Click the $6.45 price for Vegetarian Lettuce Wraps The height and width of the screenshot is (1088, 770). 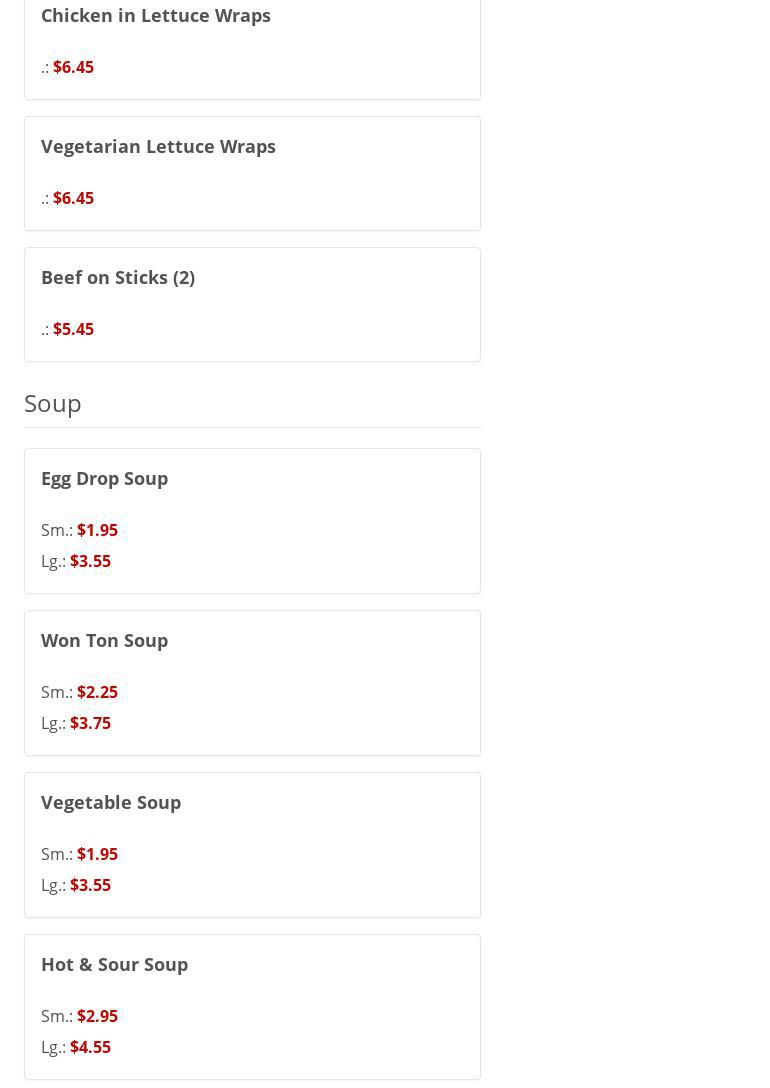pyautogui.click(x=73, y=198)
